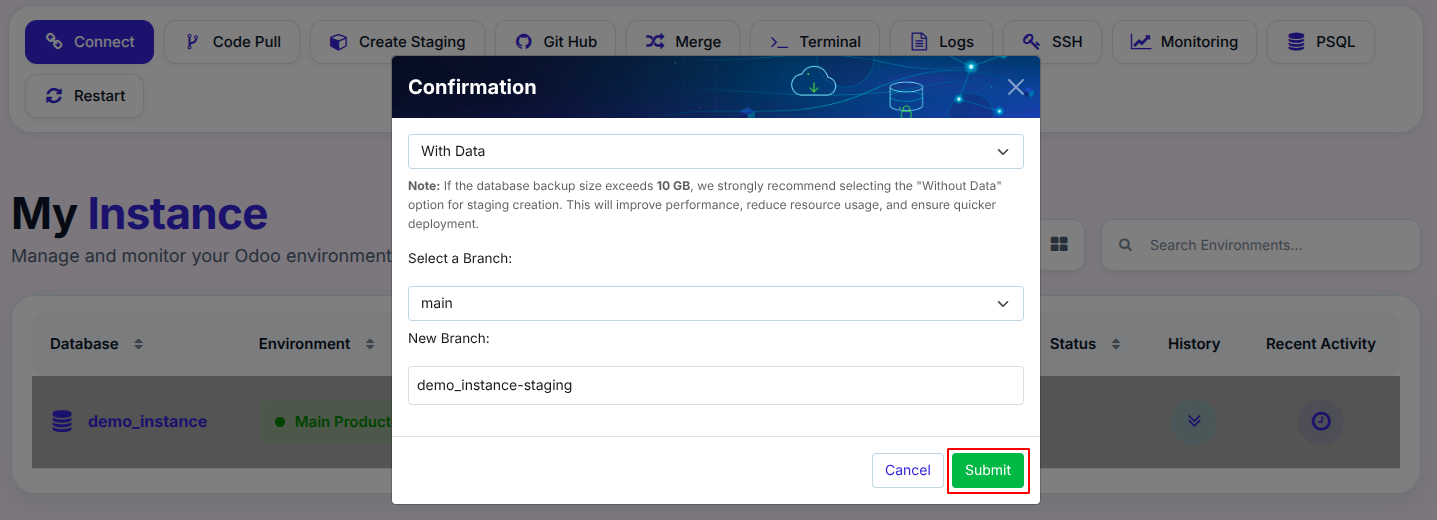Open recent activity clock icon

[1321, 422]
